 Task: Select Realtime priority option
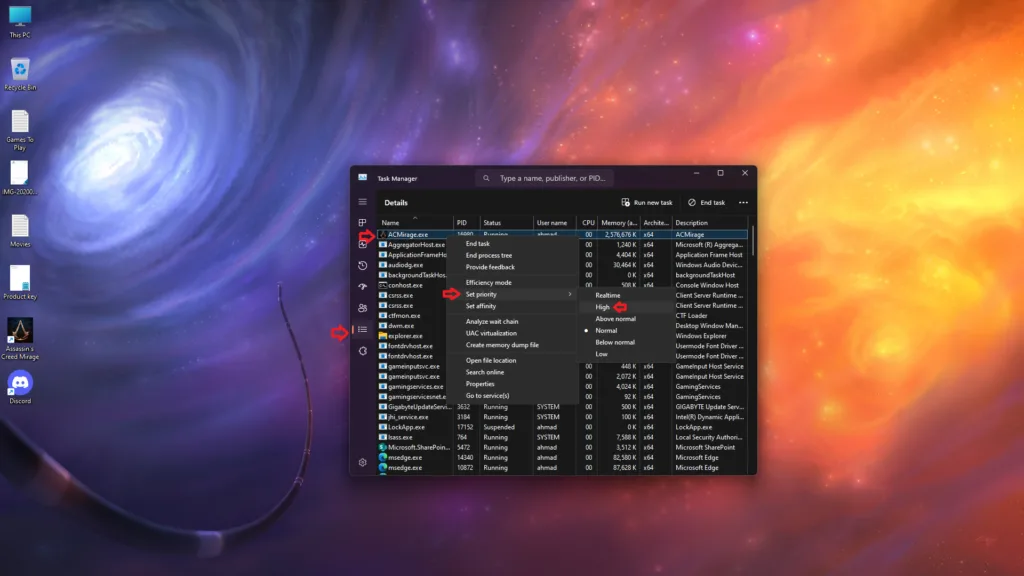pos(626,295)
